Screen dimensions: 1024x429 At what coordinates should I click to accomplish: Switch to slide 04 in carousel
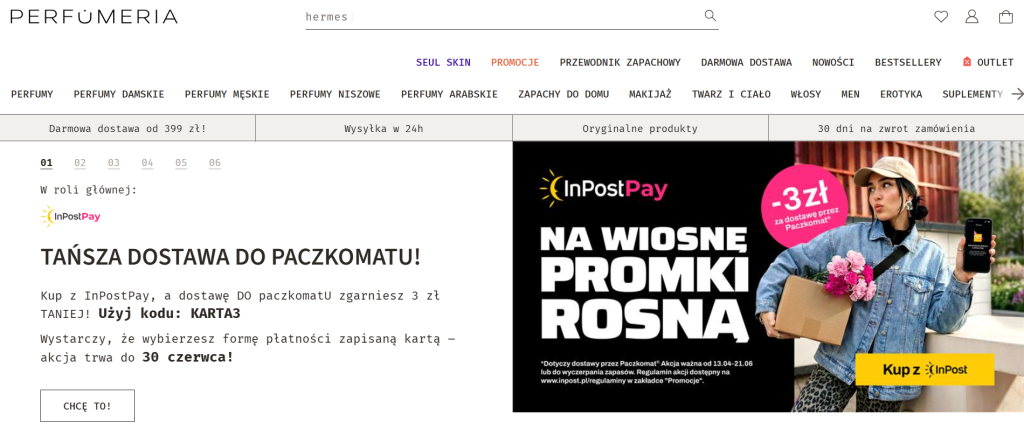click(147, 163)
